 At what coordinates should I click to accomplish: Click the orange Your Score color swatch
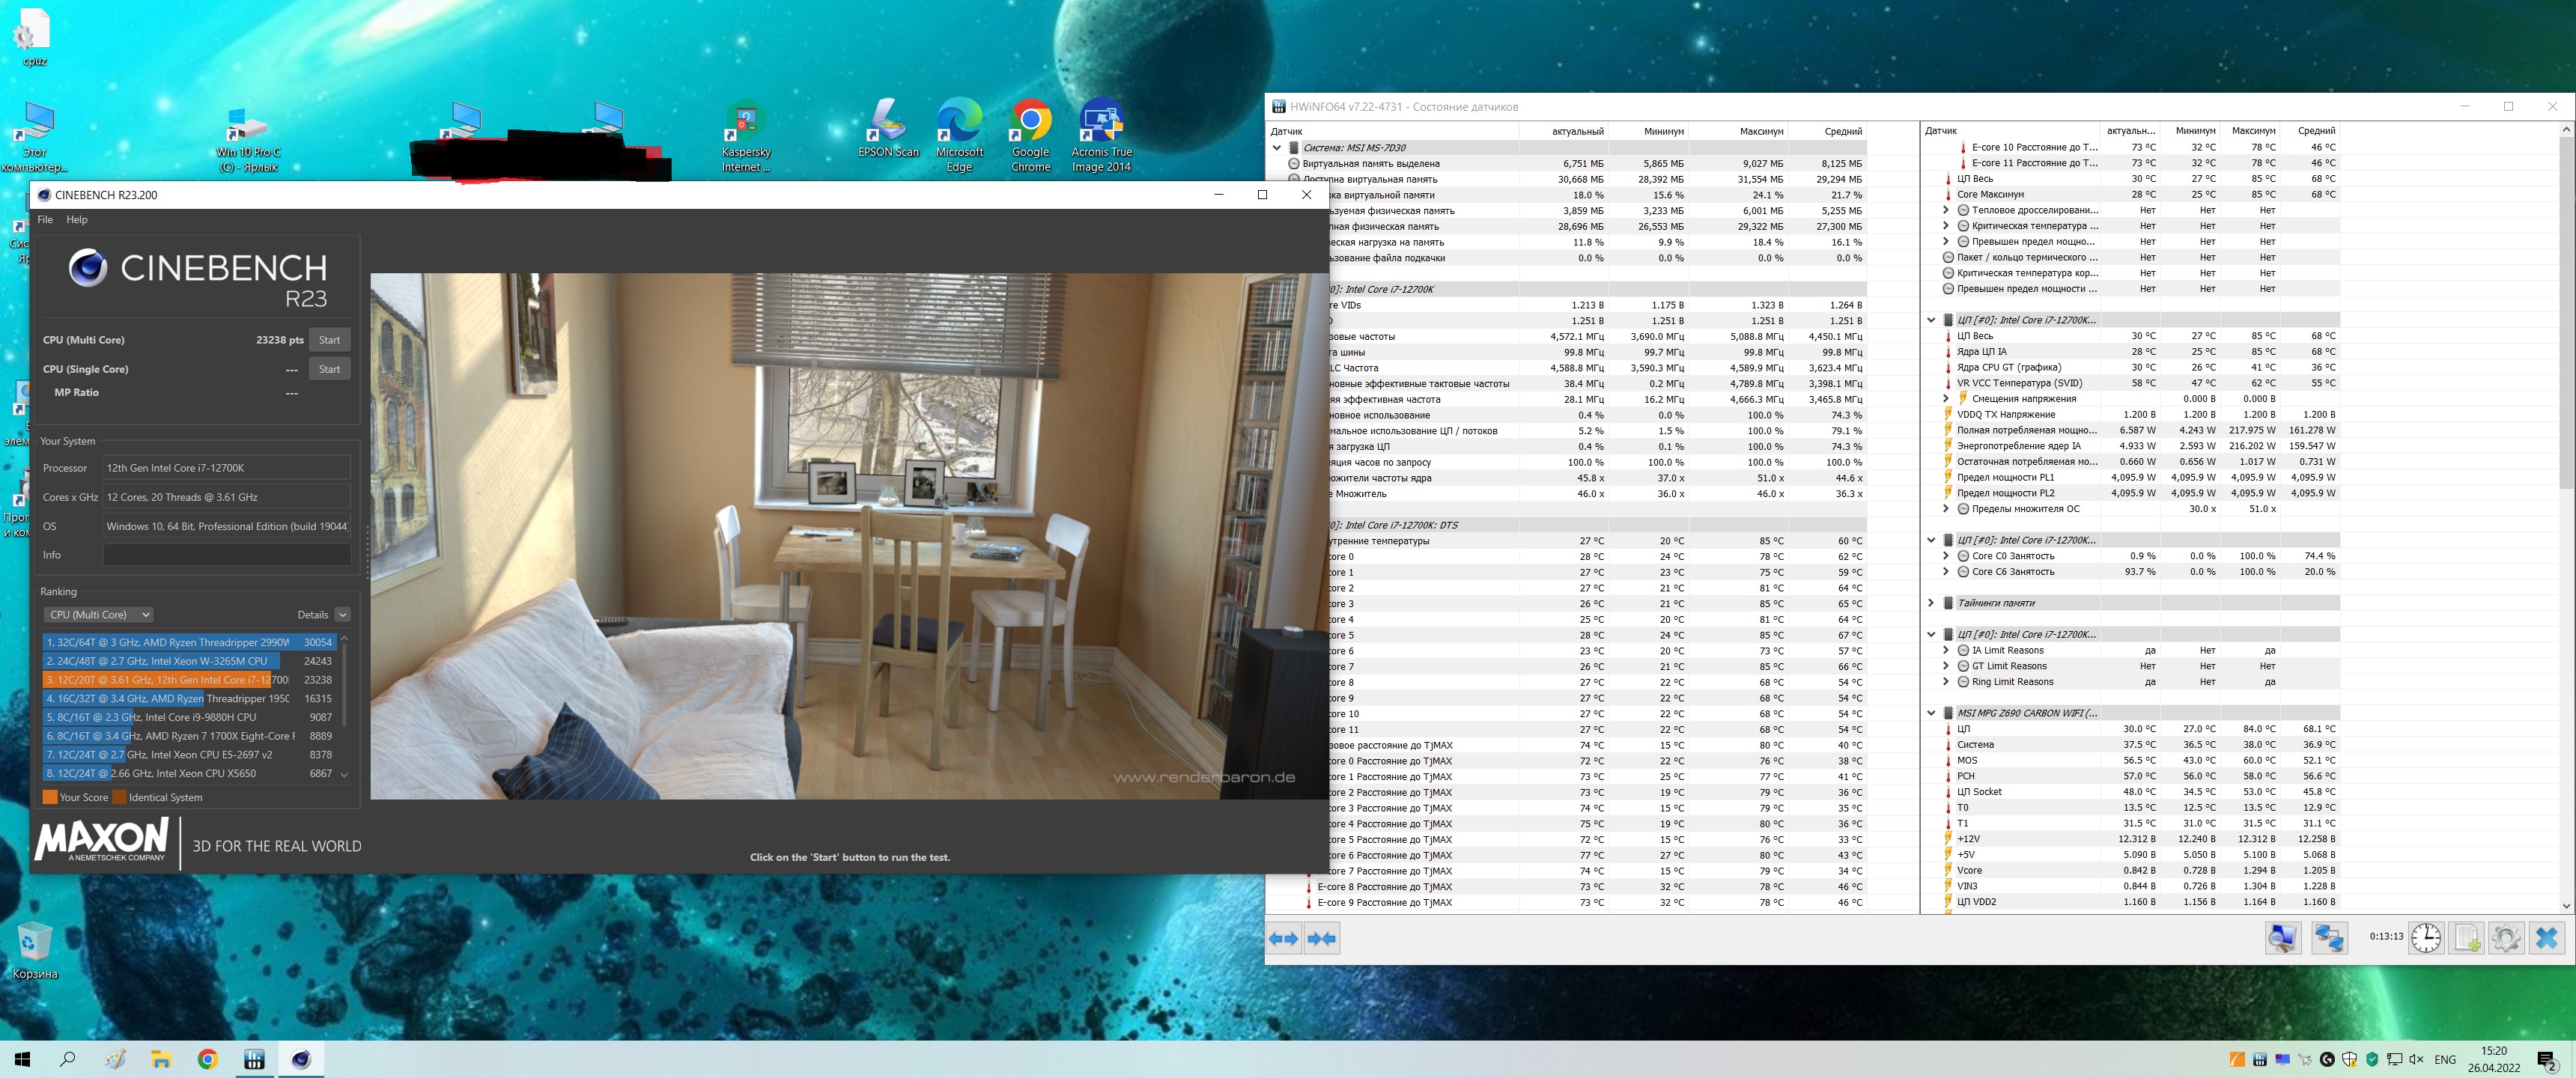[50, 797]
